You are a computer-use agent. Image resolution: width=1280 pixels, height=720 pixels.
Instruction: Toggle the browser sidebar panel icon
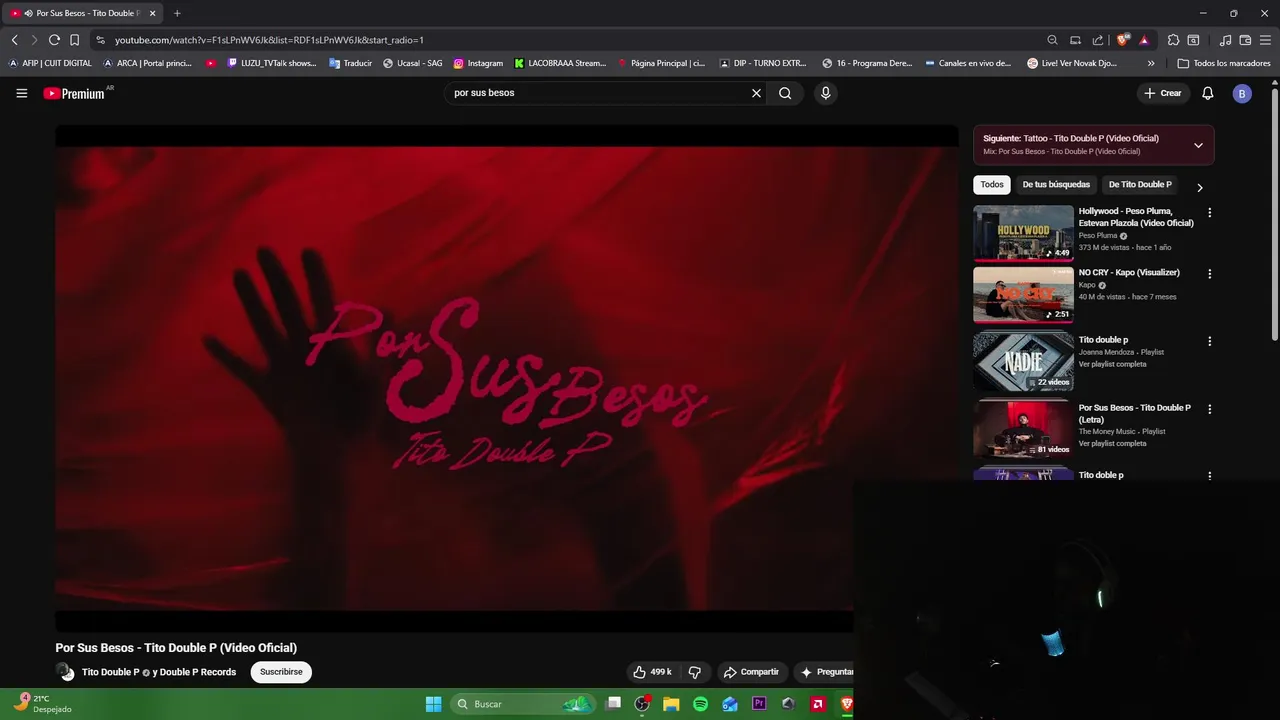pyautogui.click(x=1193, y=40)
